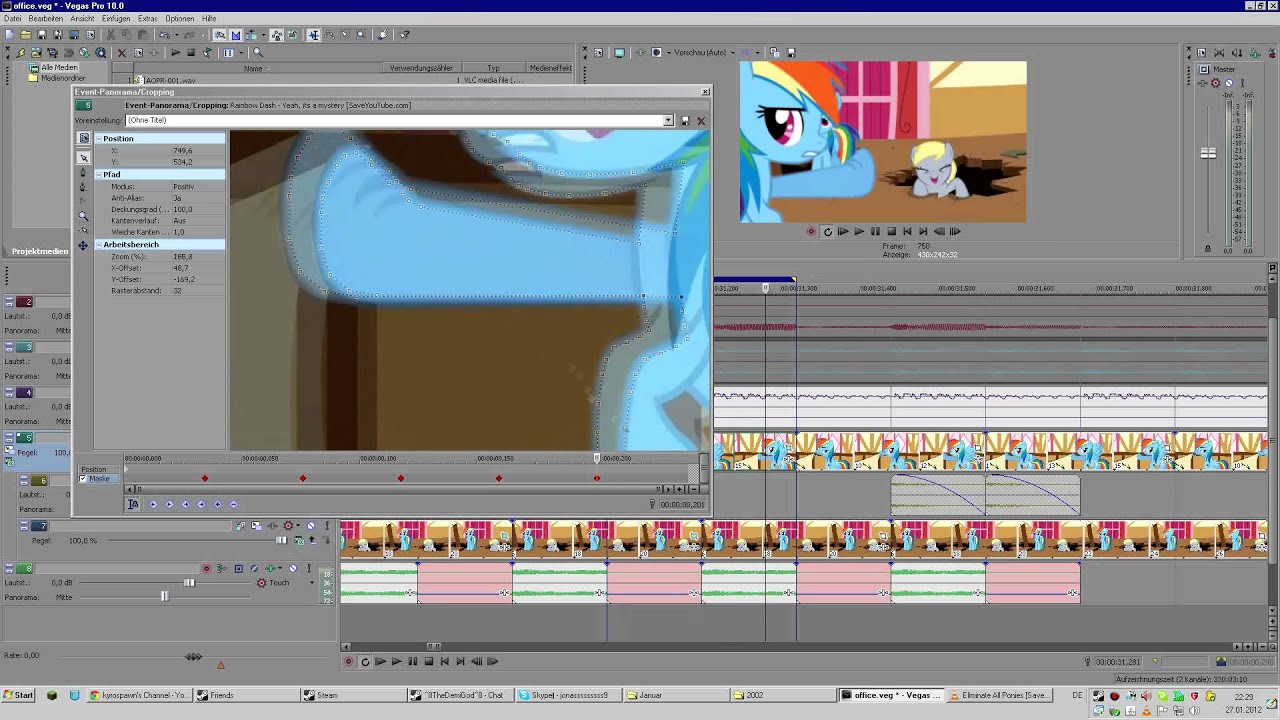Select the Normal edit tool in the Cropping window

[x=84, y=158]
